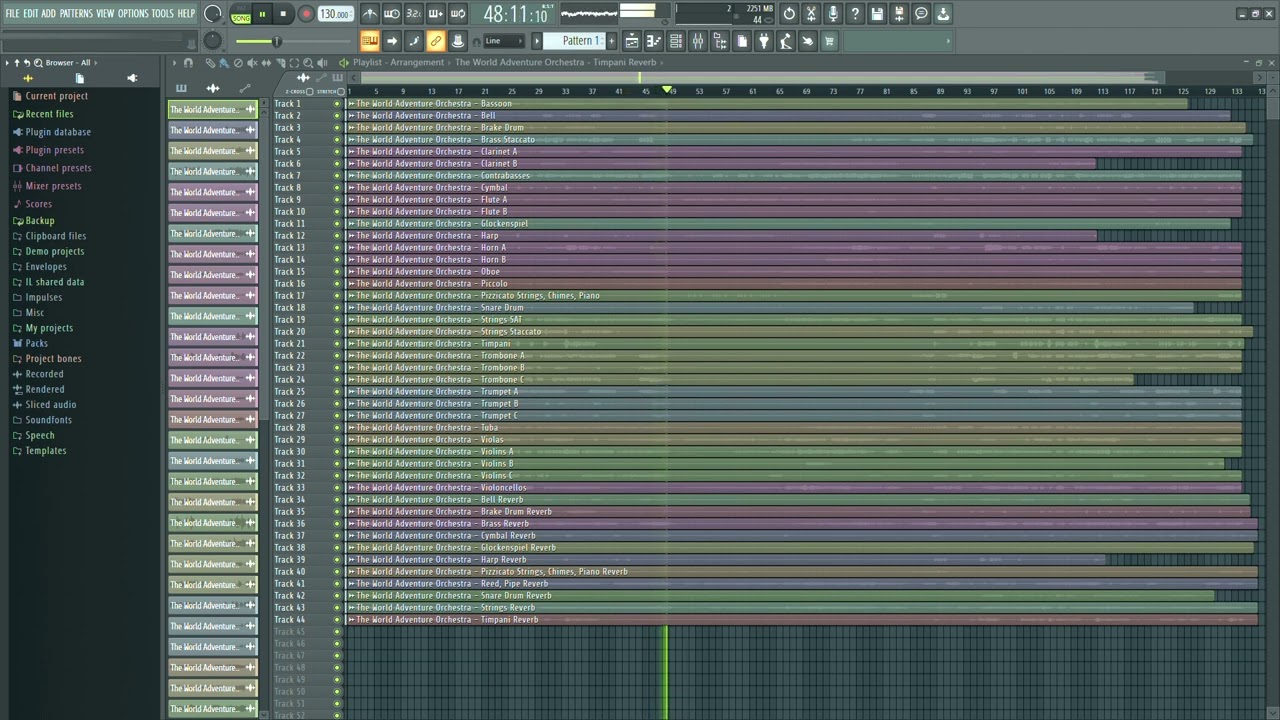Open the ADD menu
Screen dimensions: 1280x720
(x=49, y=14)
